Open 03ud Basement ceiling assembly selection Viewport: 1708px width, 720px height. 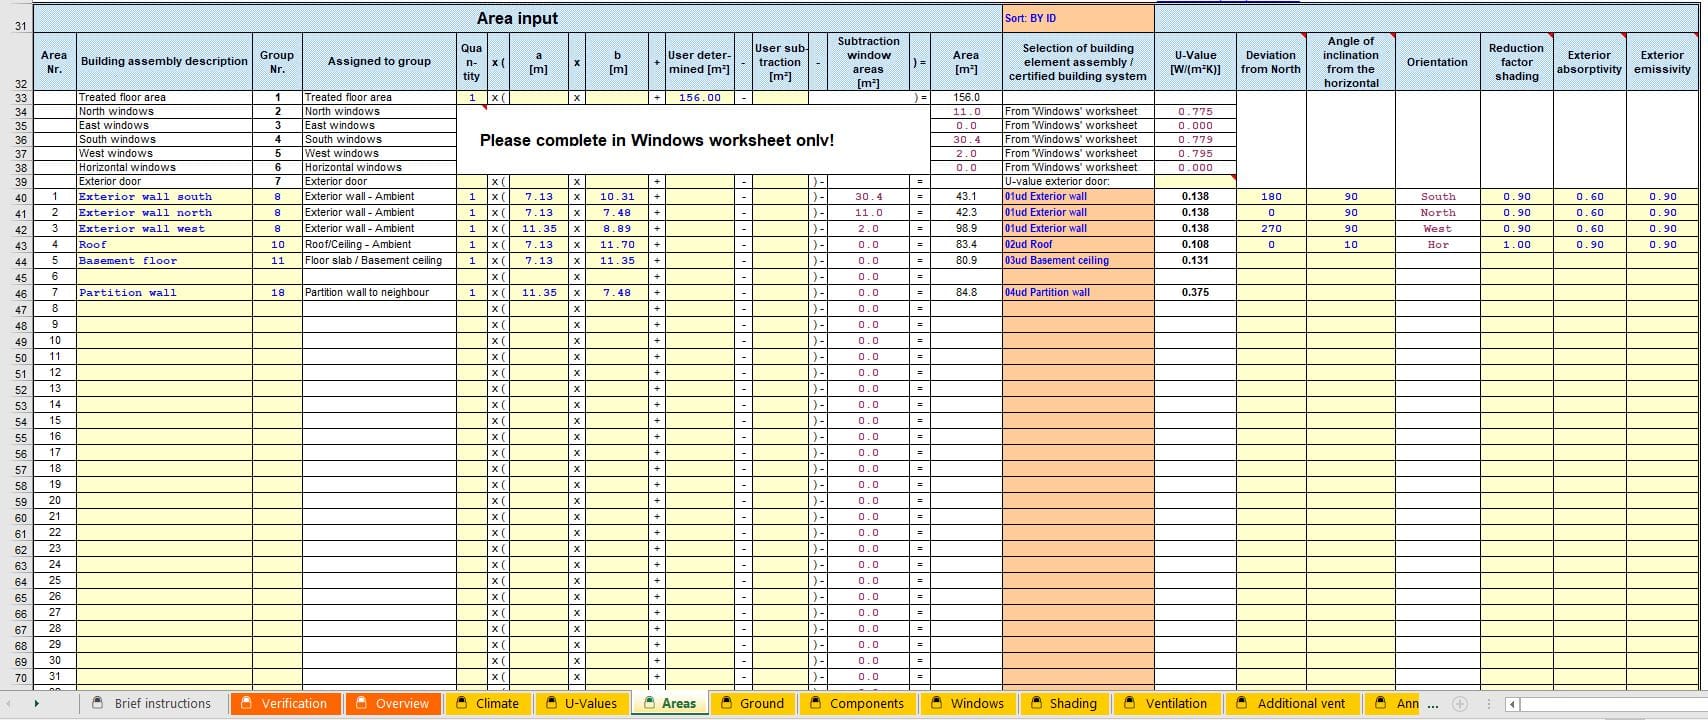point(1078,260)
